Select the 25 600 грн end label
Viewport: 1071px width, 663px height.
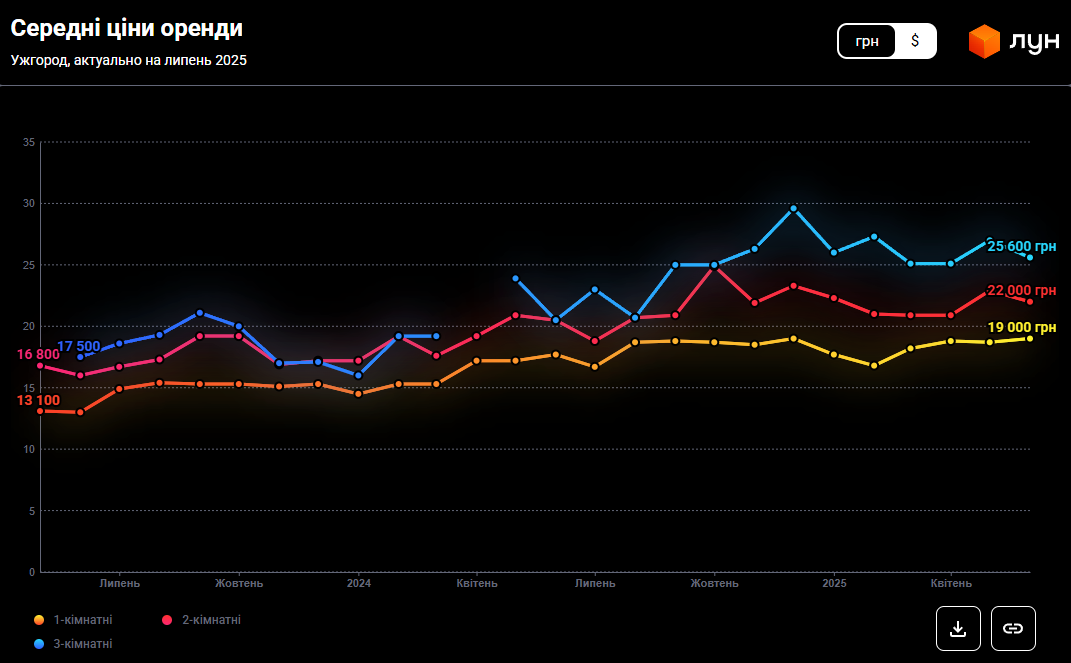pyautogui.click(x=1022, y=247)
